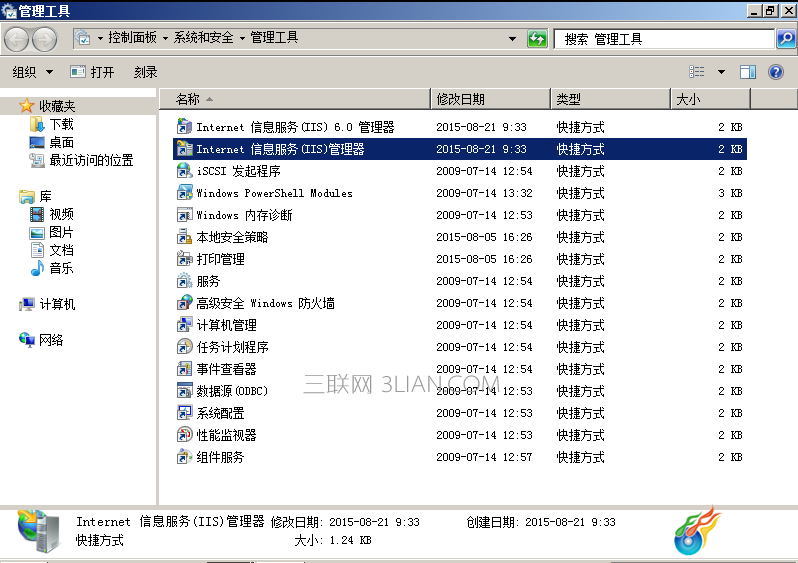This screenshot has height=563, width=798.
Task: Select the 服务 gear icon
Action: [x=184, y=280]
